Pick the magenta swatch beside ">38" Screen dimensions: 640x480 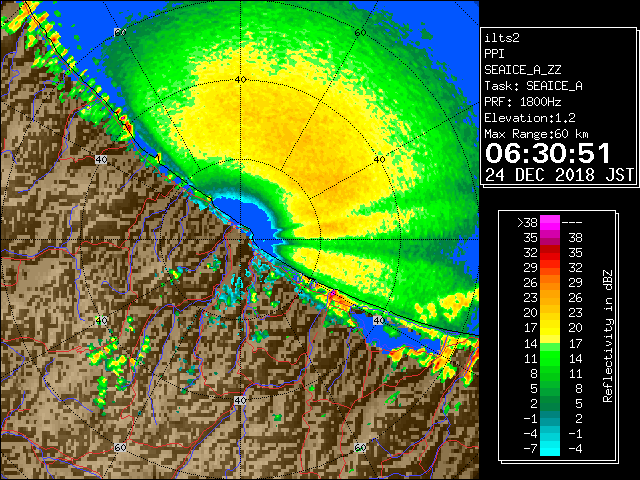click(x=550, y=222)
